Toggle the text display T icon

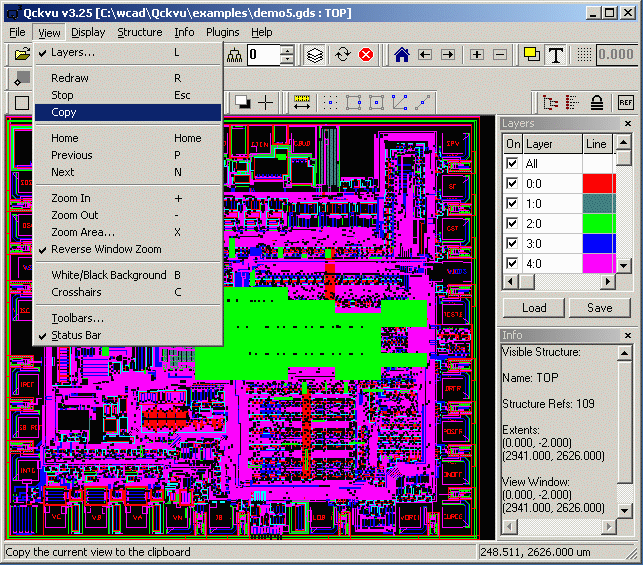(x=556, y=55)
